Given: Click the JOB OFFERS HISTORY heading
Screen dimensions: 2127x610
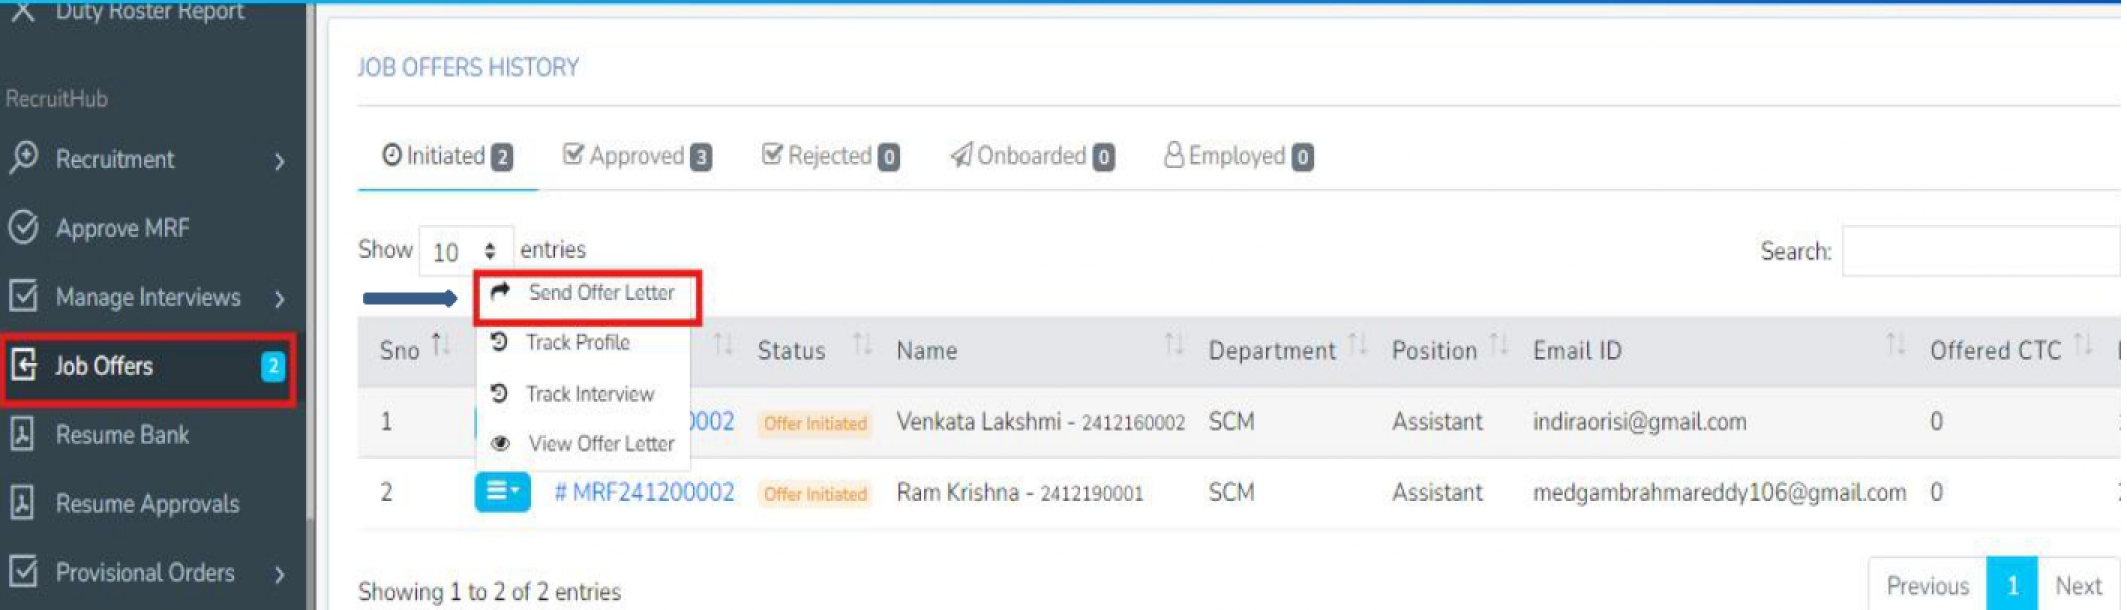Looking at the screenshot, I should tap(468, 68).
